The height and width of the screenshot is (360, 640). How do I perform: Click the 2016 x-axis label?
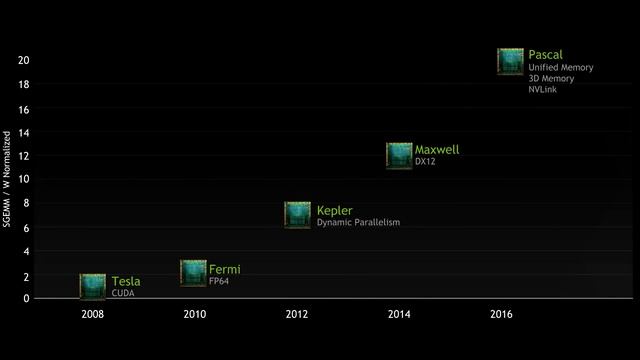click(x=501, y=314)
